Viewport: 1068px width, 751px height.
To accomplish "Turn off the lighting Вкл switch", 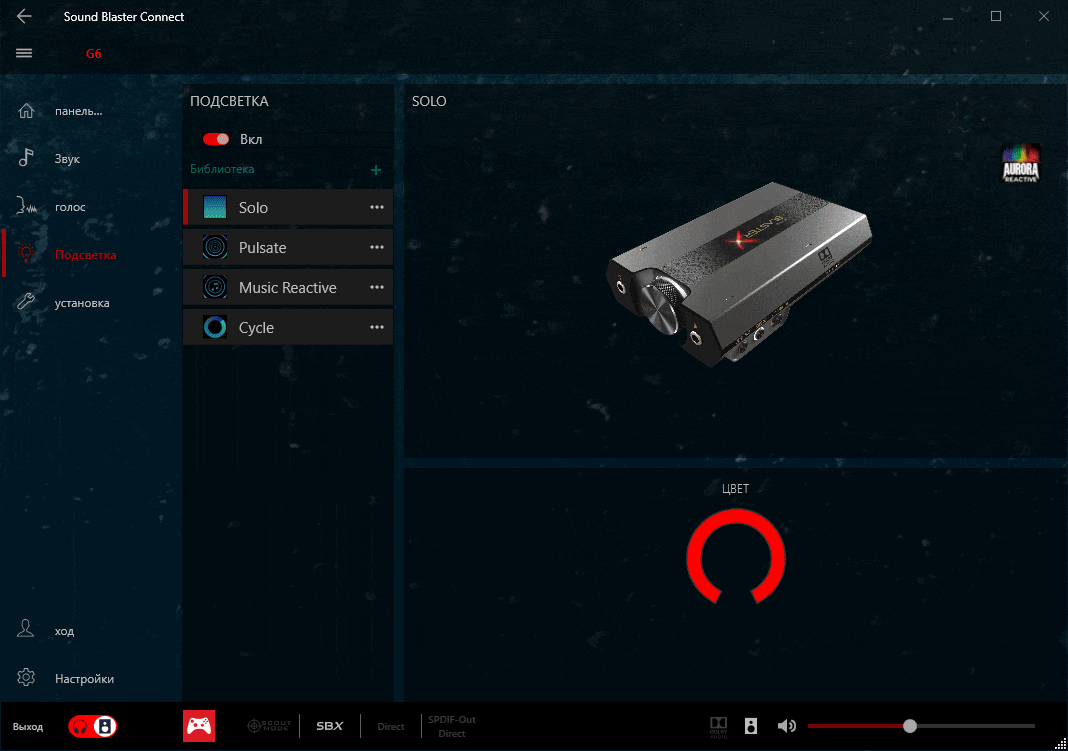I will click(216, 139).
